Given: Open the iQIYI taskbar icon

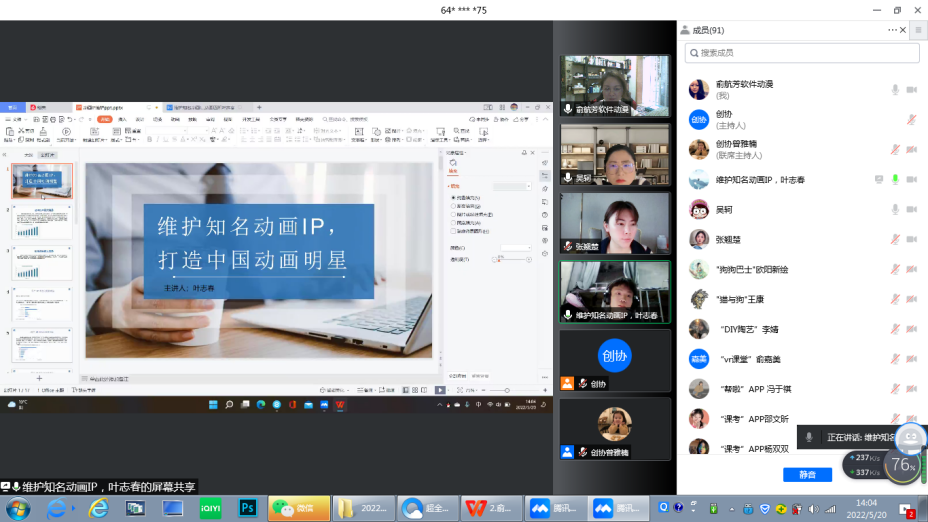Looking at the screenshot, I should pos(210,508).
